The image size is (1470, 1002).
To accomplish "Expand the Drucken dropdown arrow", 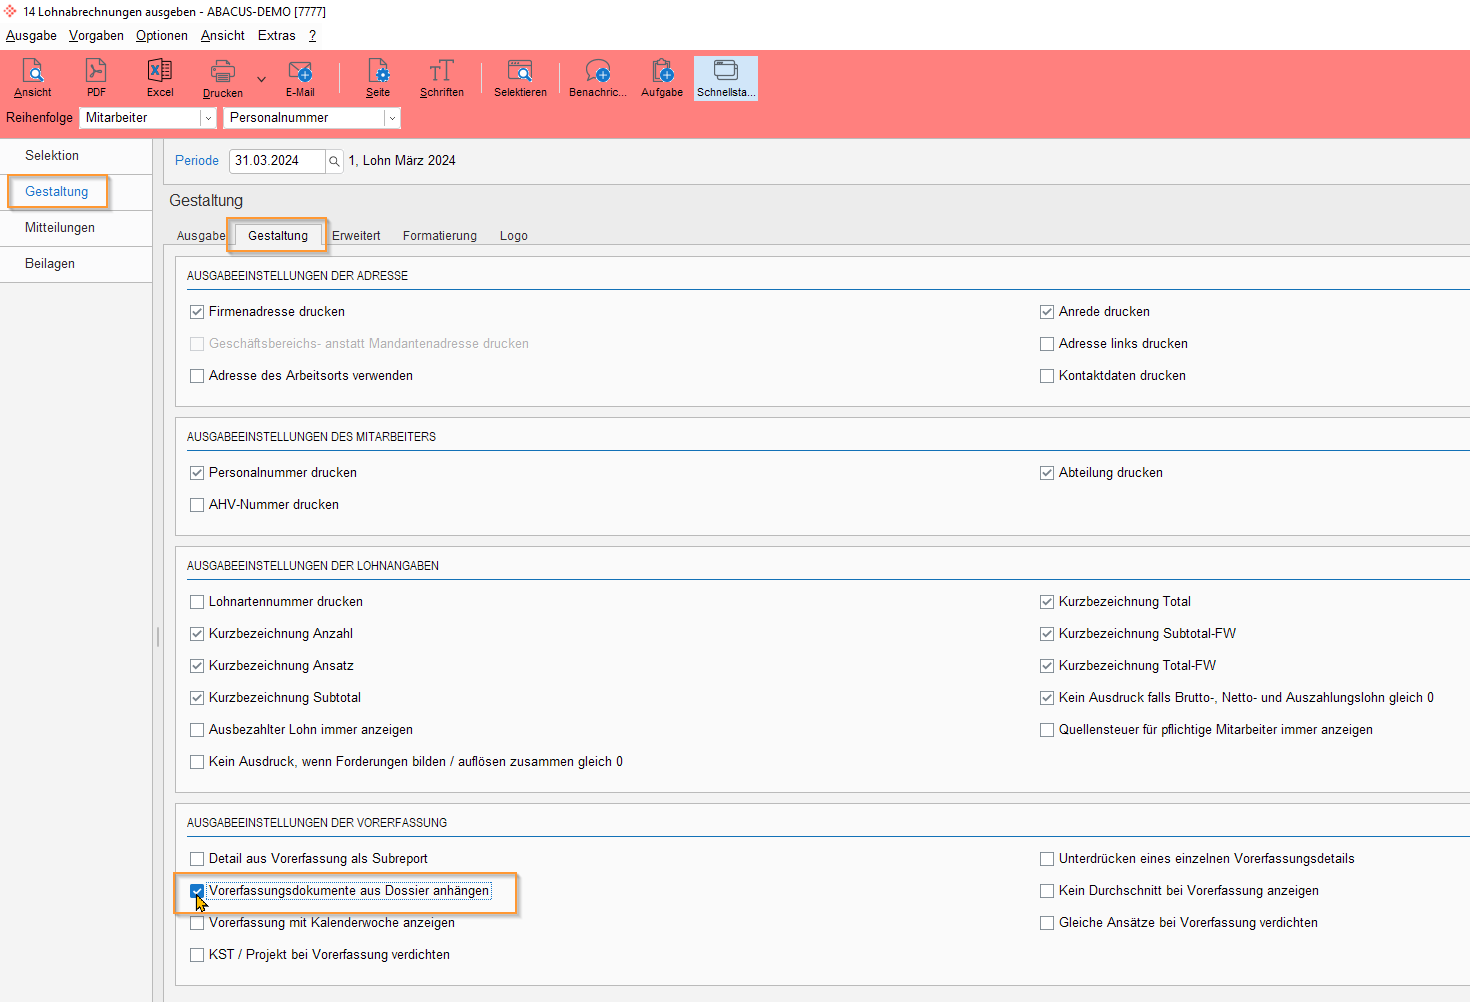I will tap(262, 79).
